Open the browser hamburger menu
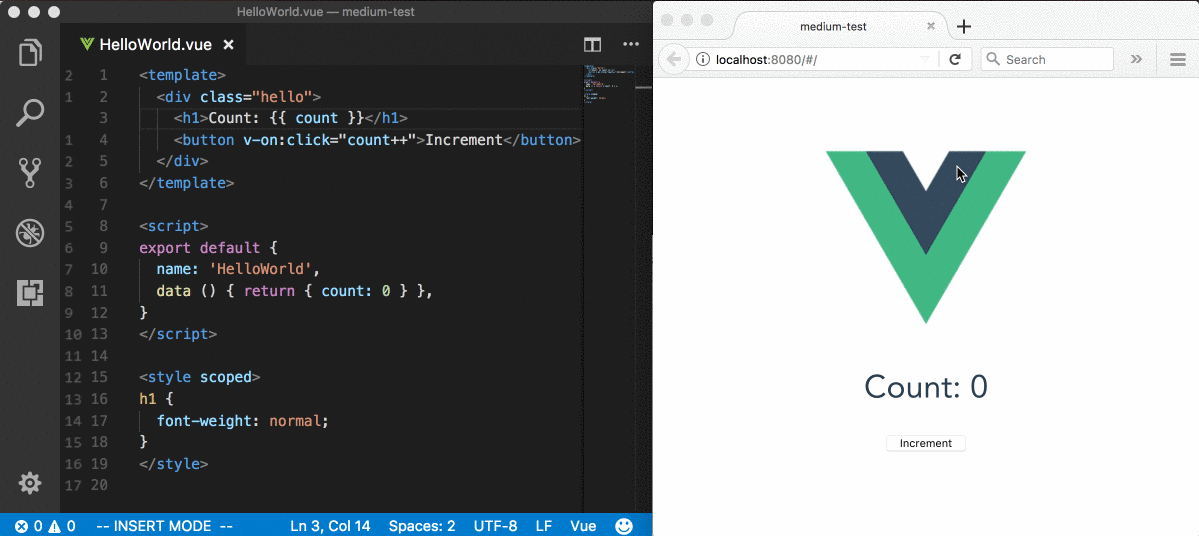Screen dimensions: 1199x536 (x=1178, y=60)
